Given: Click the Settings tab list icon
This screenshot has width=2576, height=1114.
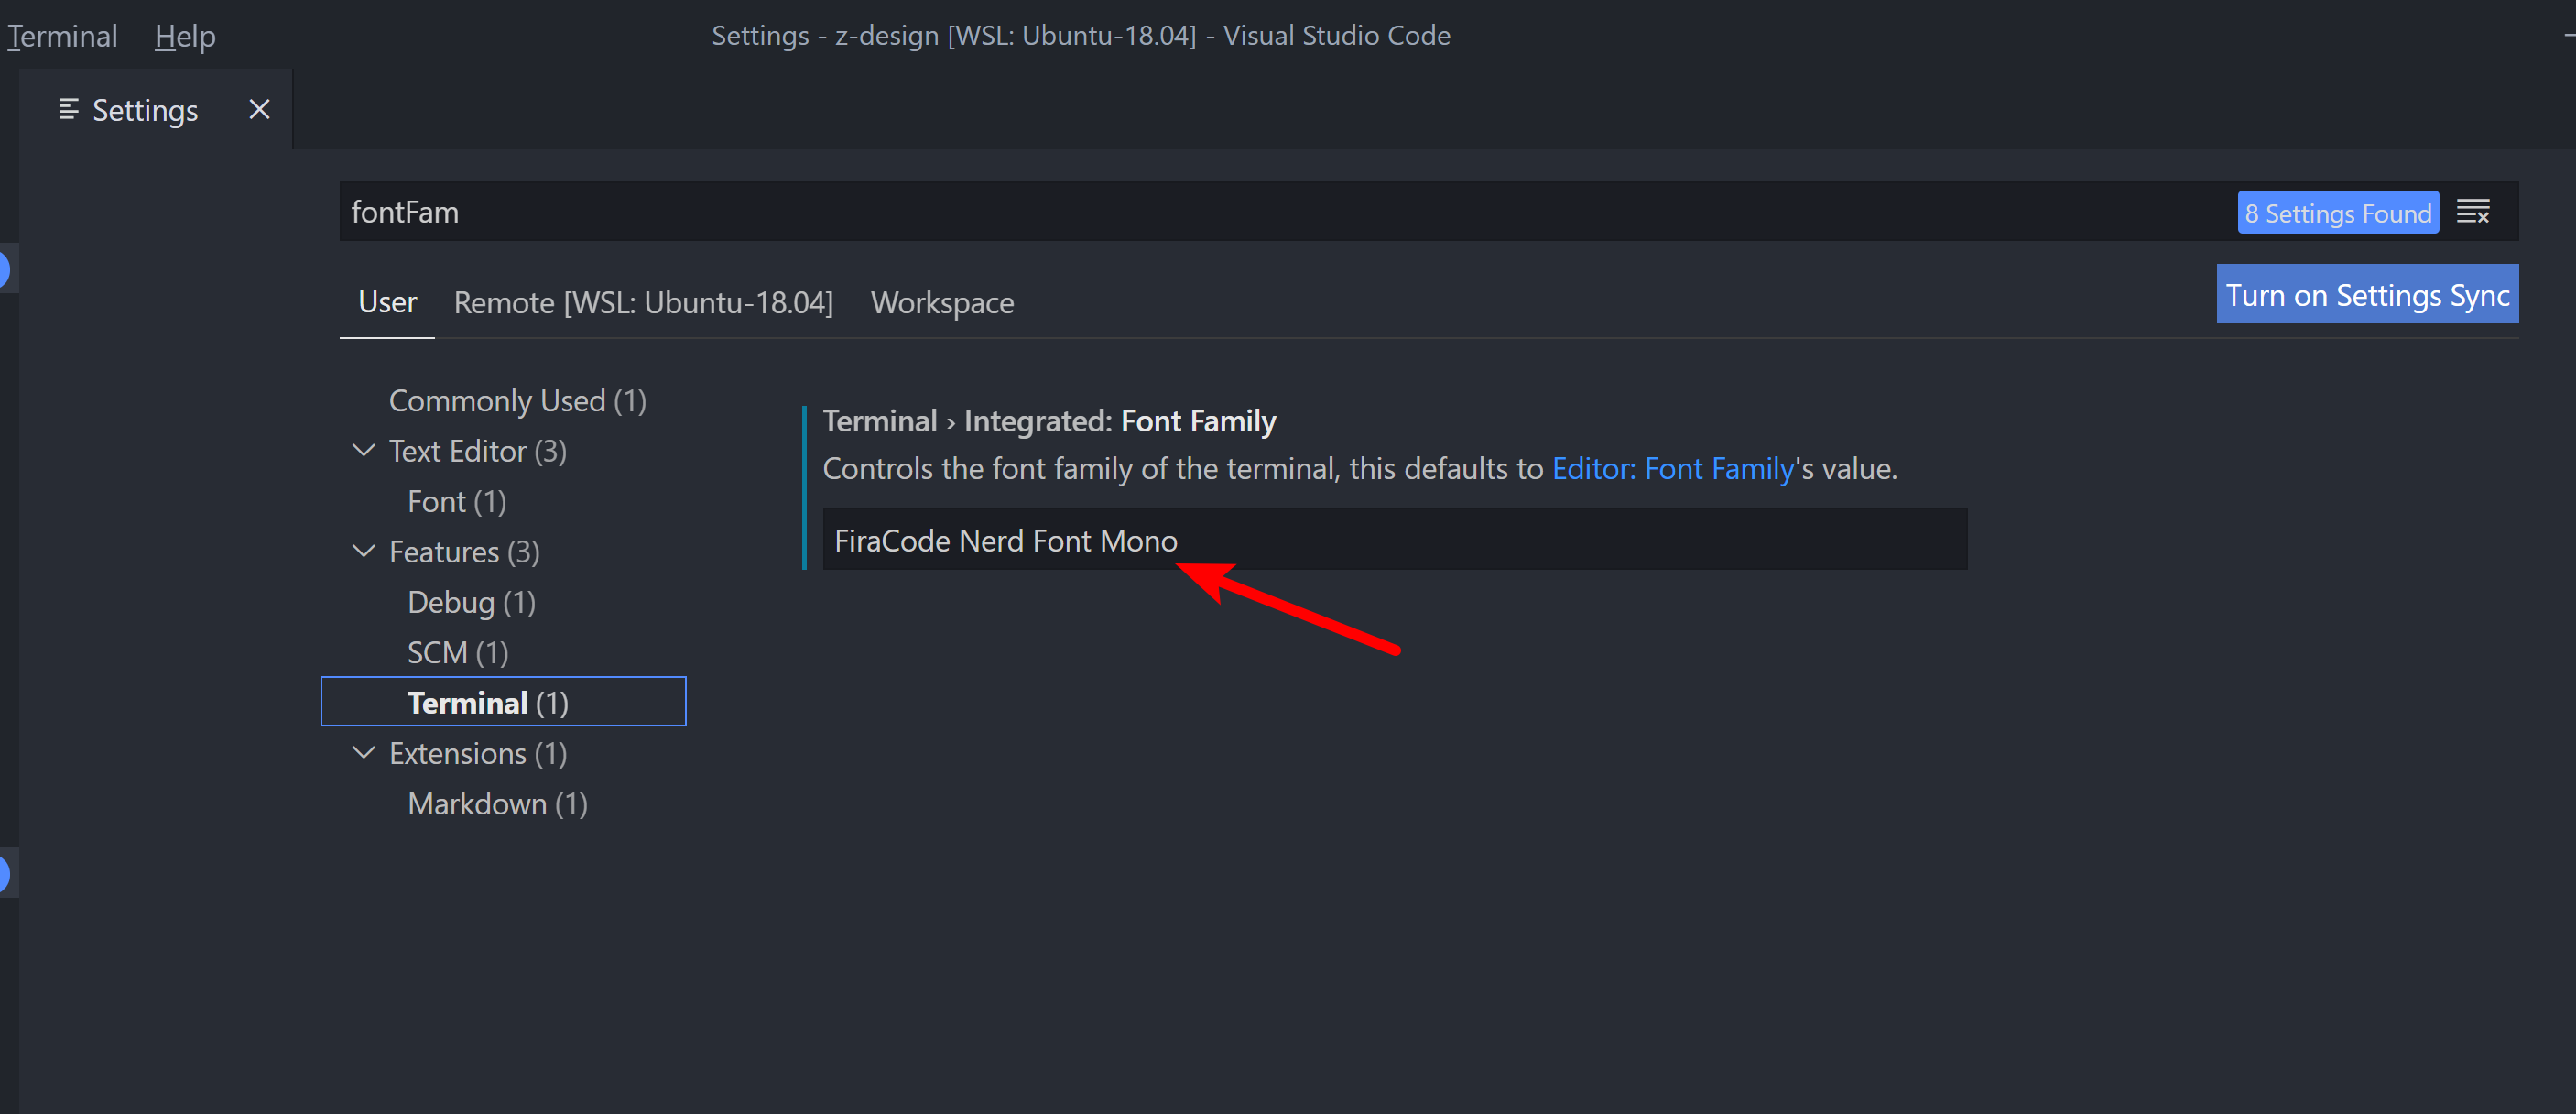Looking at the screenshot, I should [x=68, y=110].
